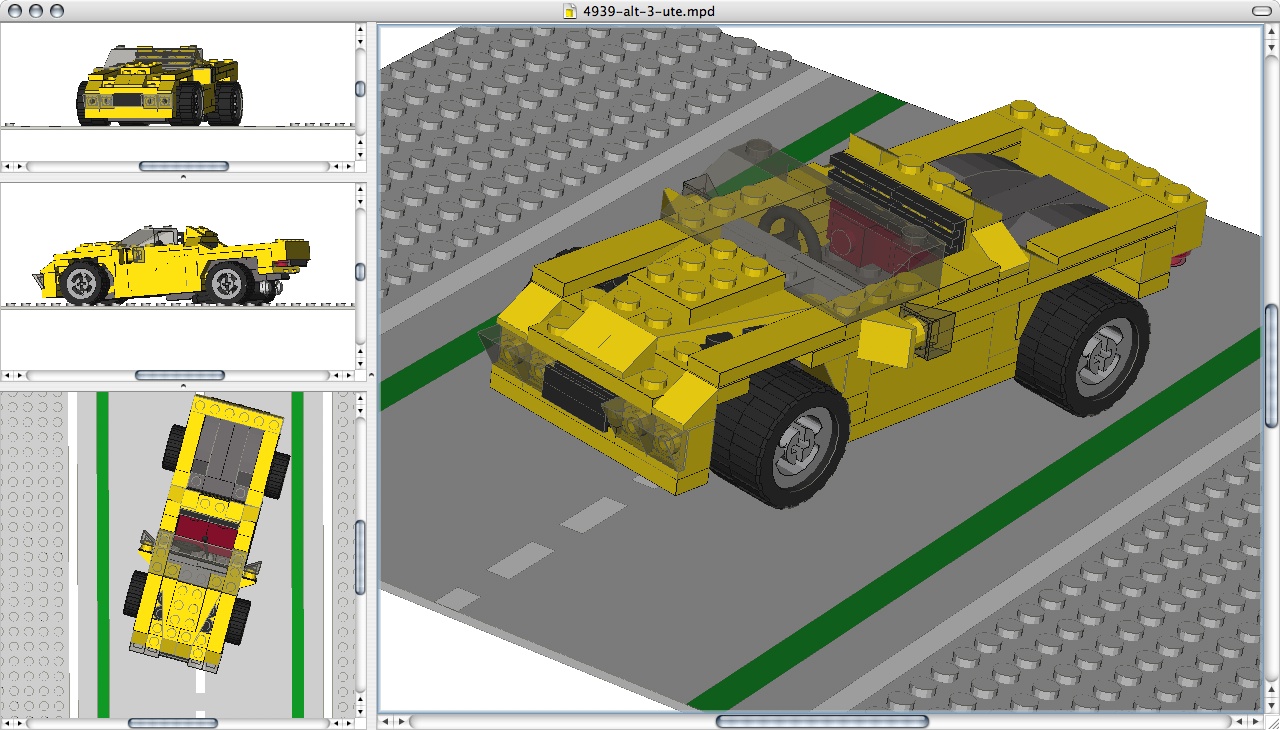Click the right scroll arrow under the main 3D viewport
The image size is (1280, 730).
coord(401,720)
